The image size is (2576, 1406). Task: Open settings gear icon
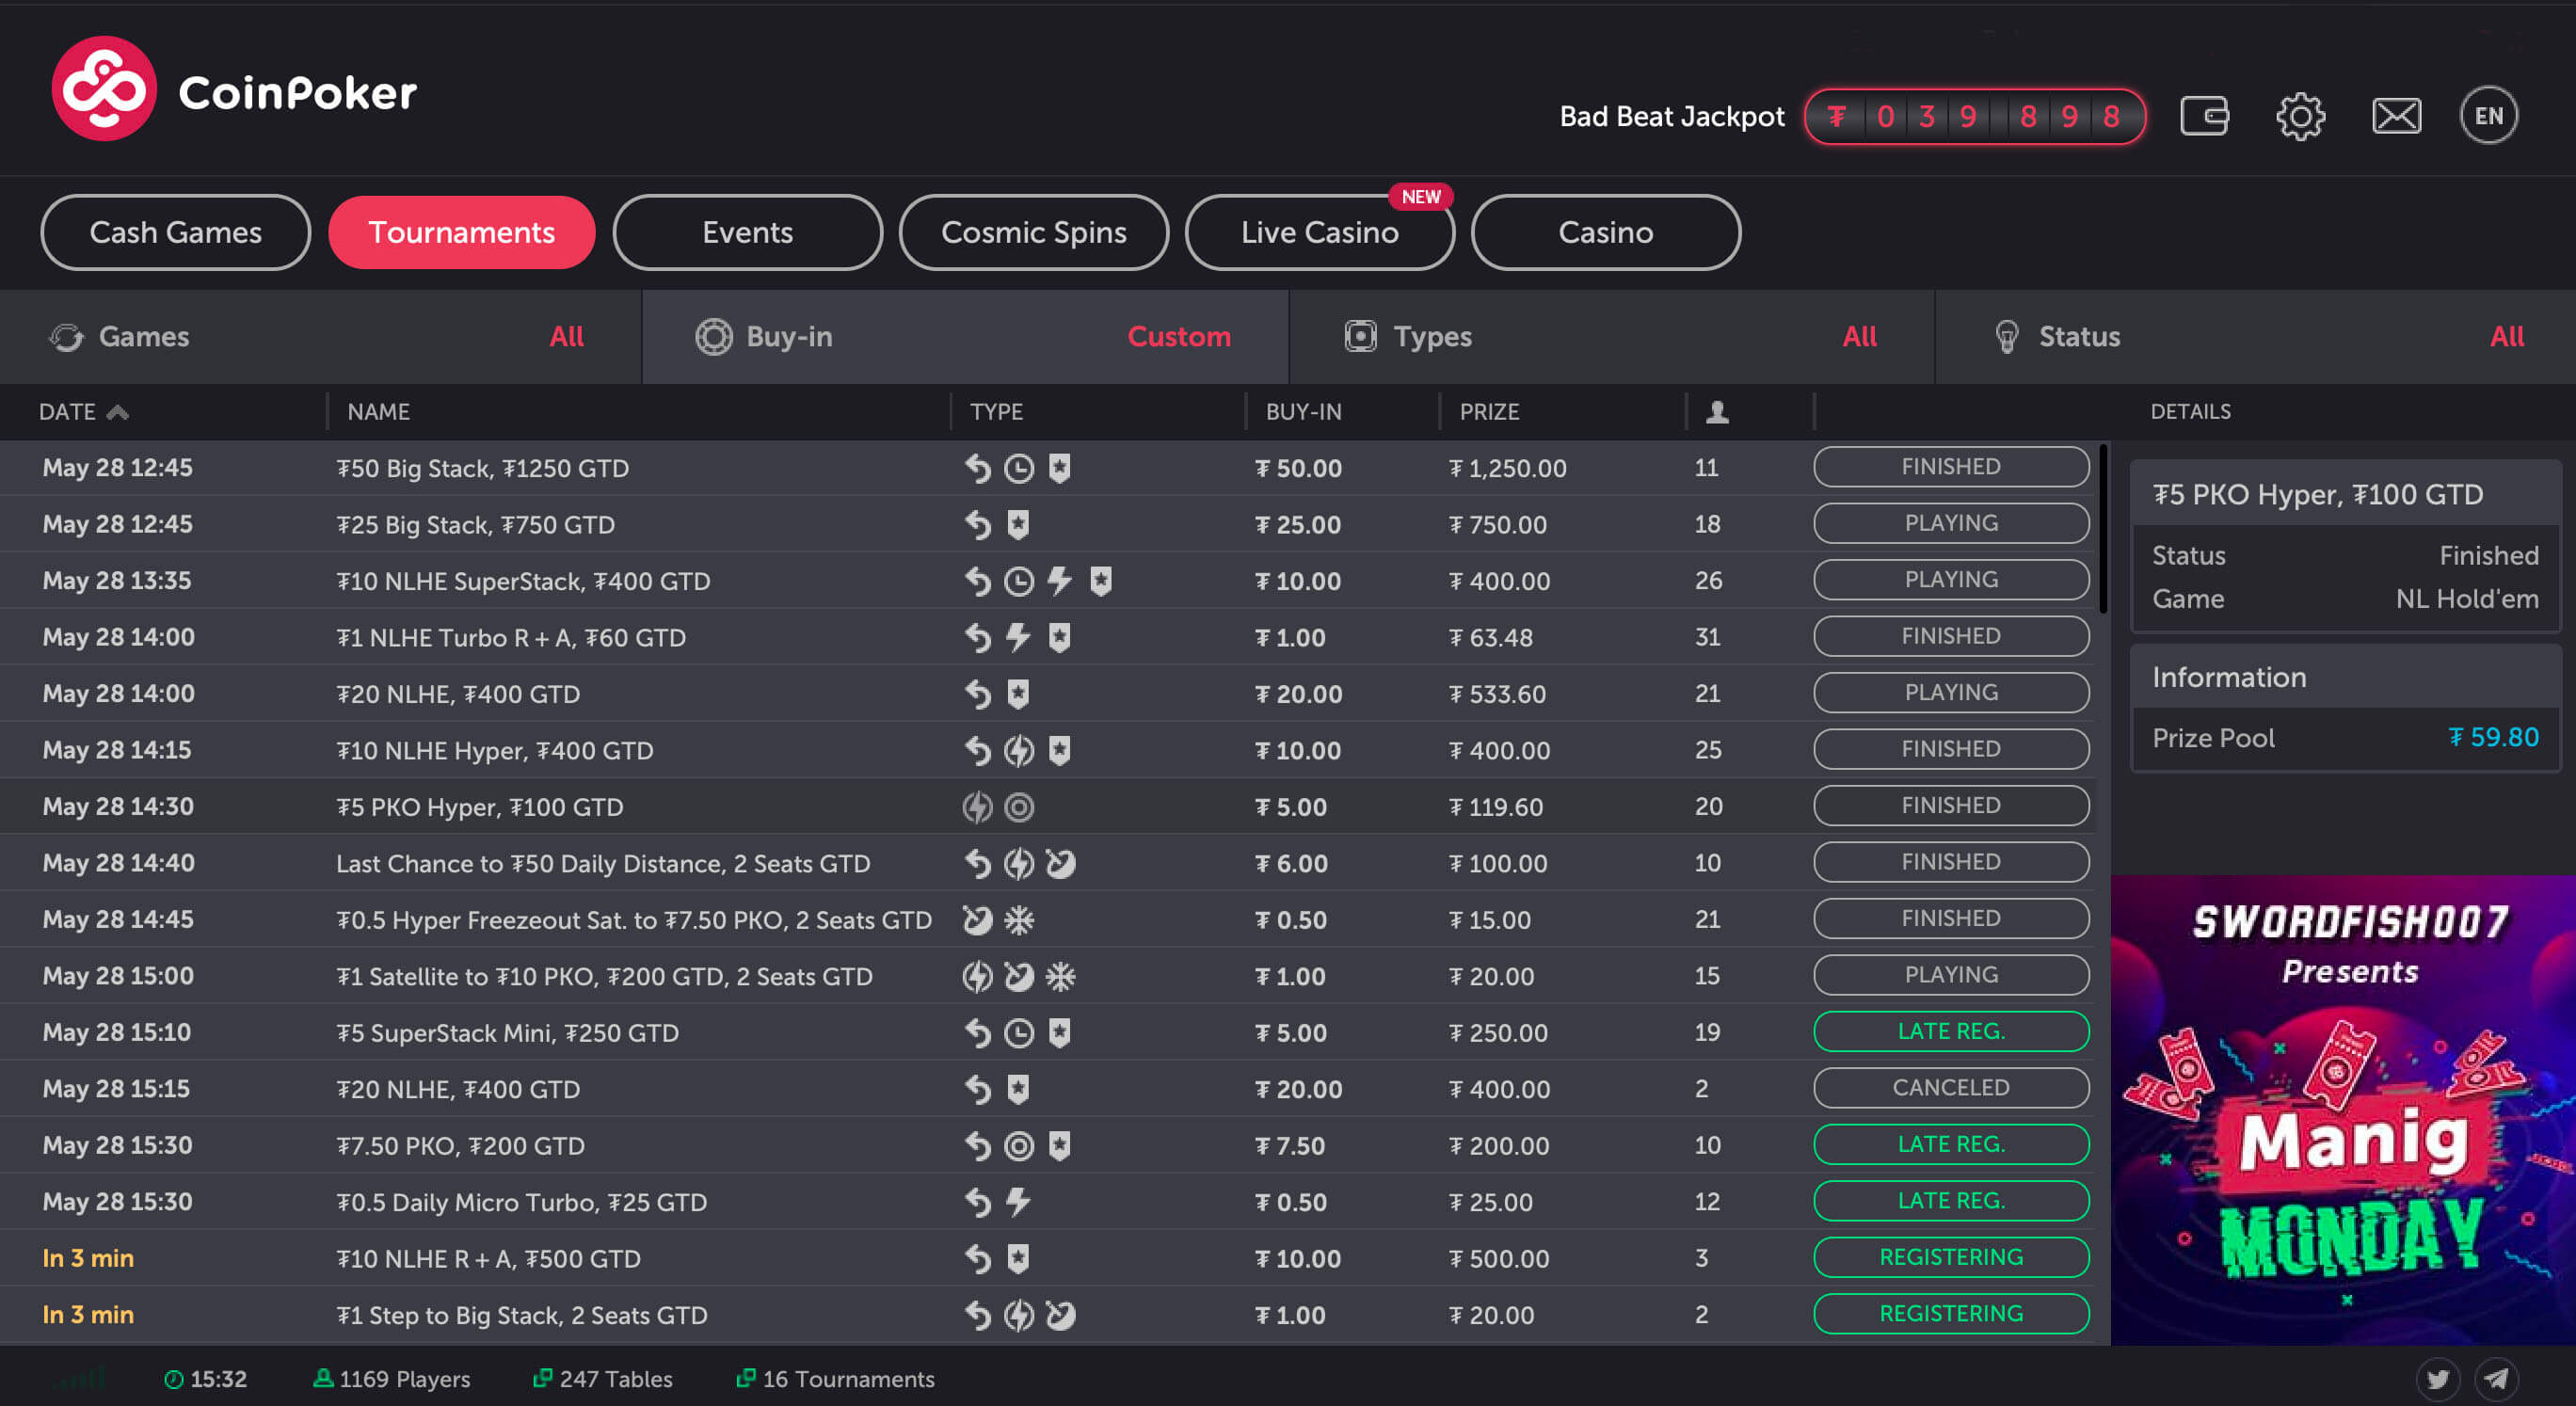2300,116
